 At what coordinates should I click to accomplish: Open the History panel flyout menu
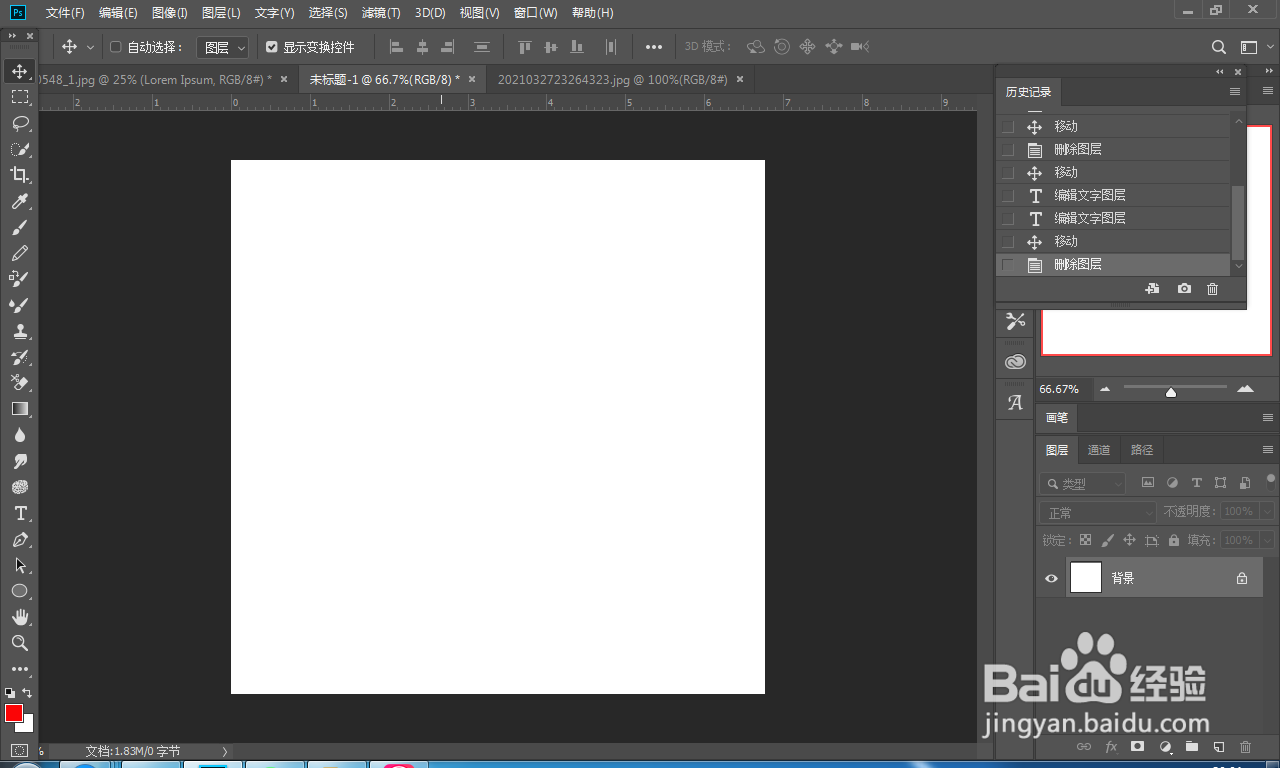(x=1235, y=91)
